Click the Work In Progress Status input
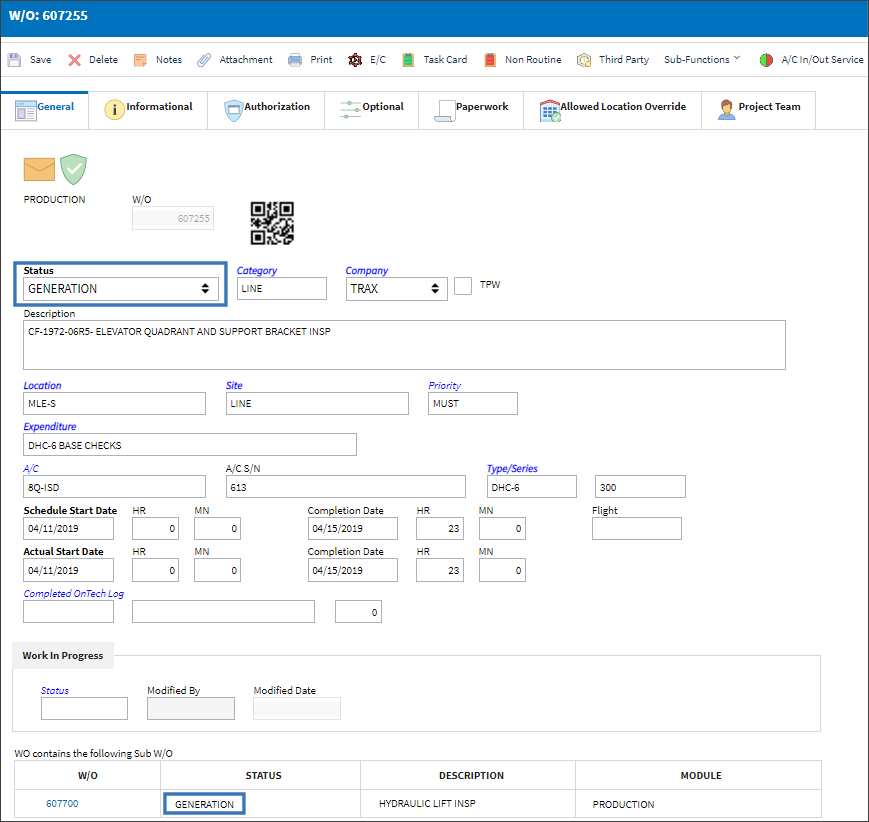Viewport: 869px width, 822px height. click(x=84, y=708)
